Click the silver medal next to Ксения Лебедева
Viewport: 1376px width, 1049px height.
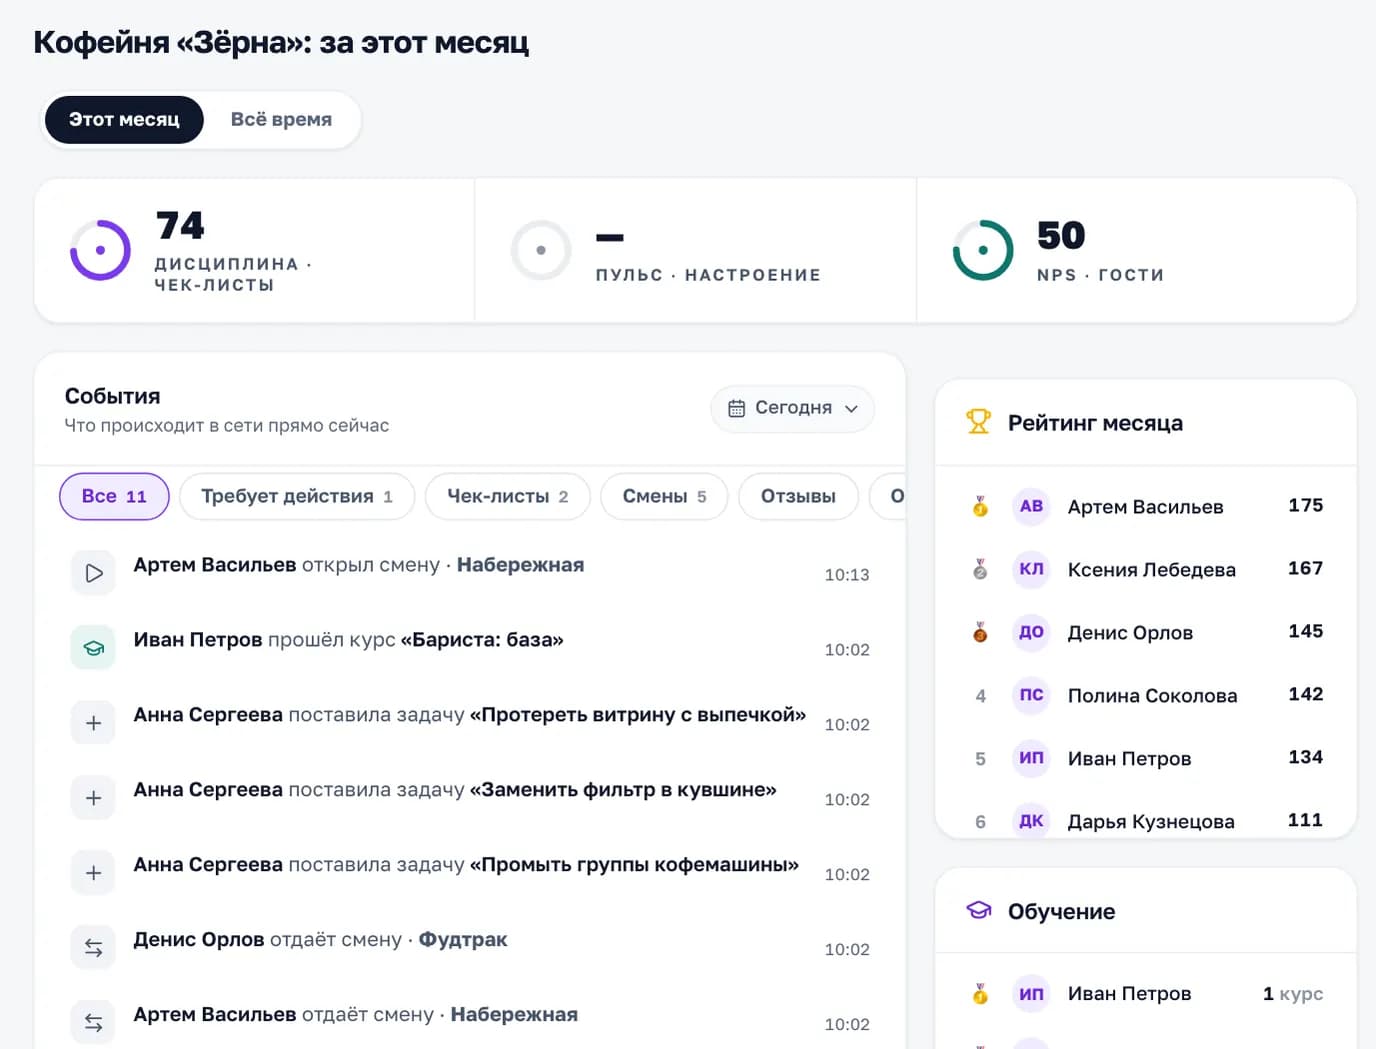point(980,570)
